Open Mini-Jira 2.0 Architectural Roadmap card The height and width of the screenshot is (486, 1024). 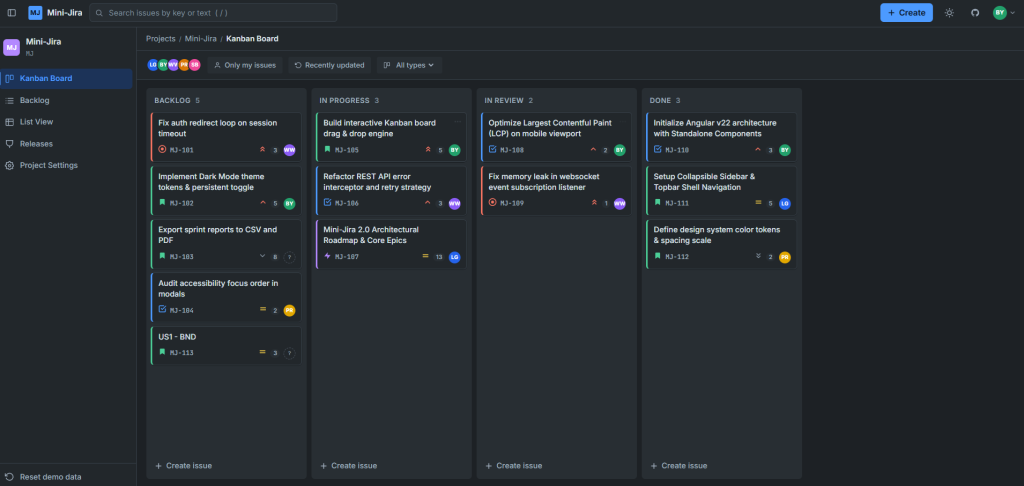pos(391,244)
